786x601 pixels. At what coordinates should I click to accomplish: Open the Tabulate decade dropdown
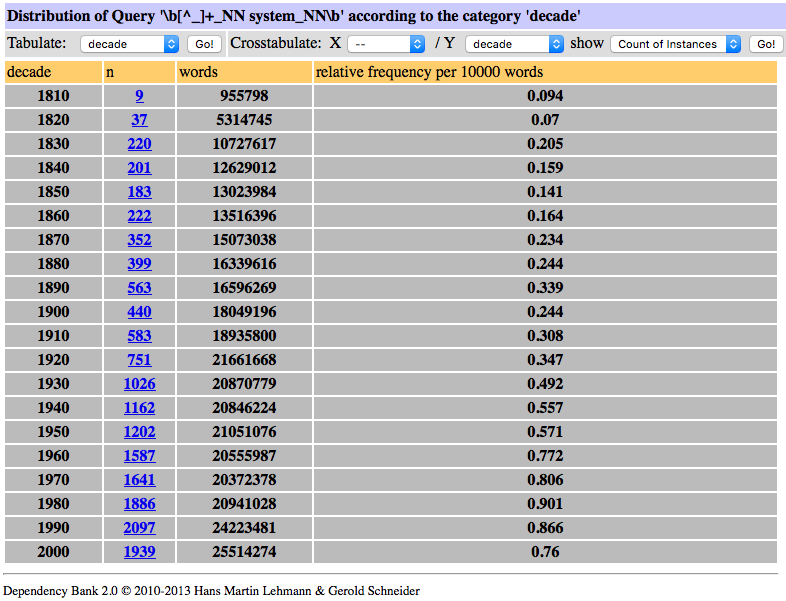[129, 44]
